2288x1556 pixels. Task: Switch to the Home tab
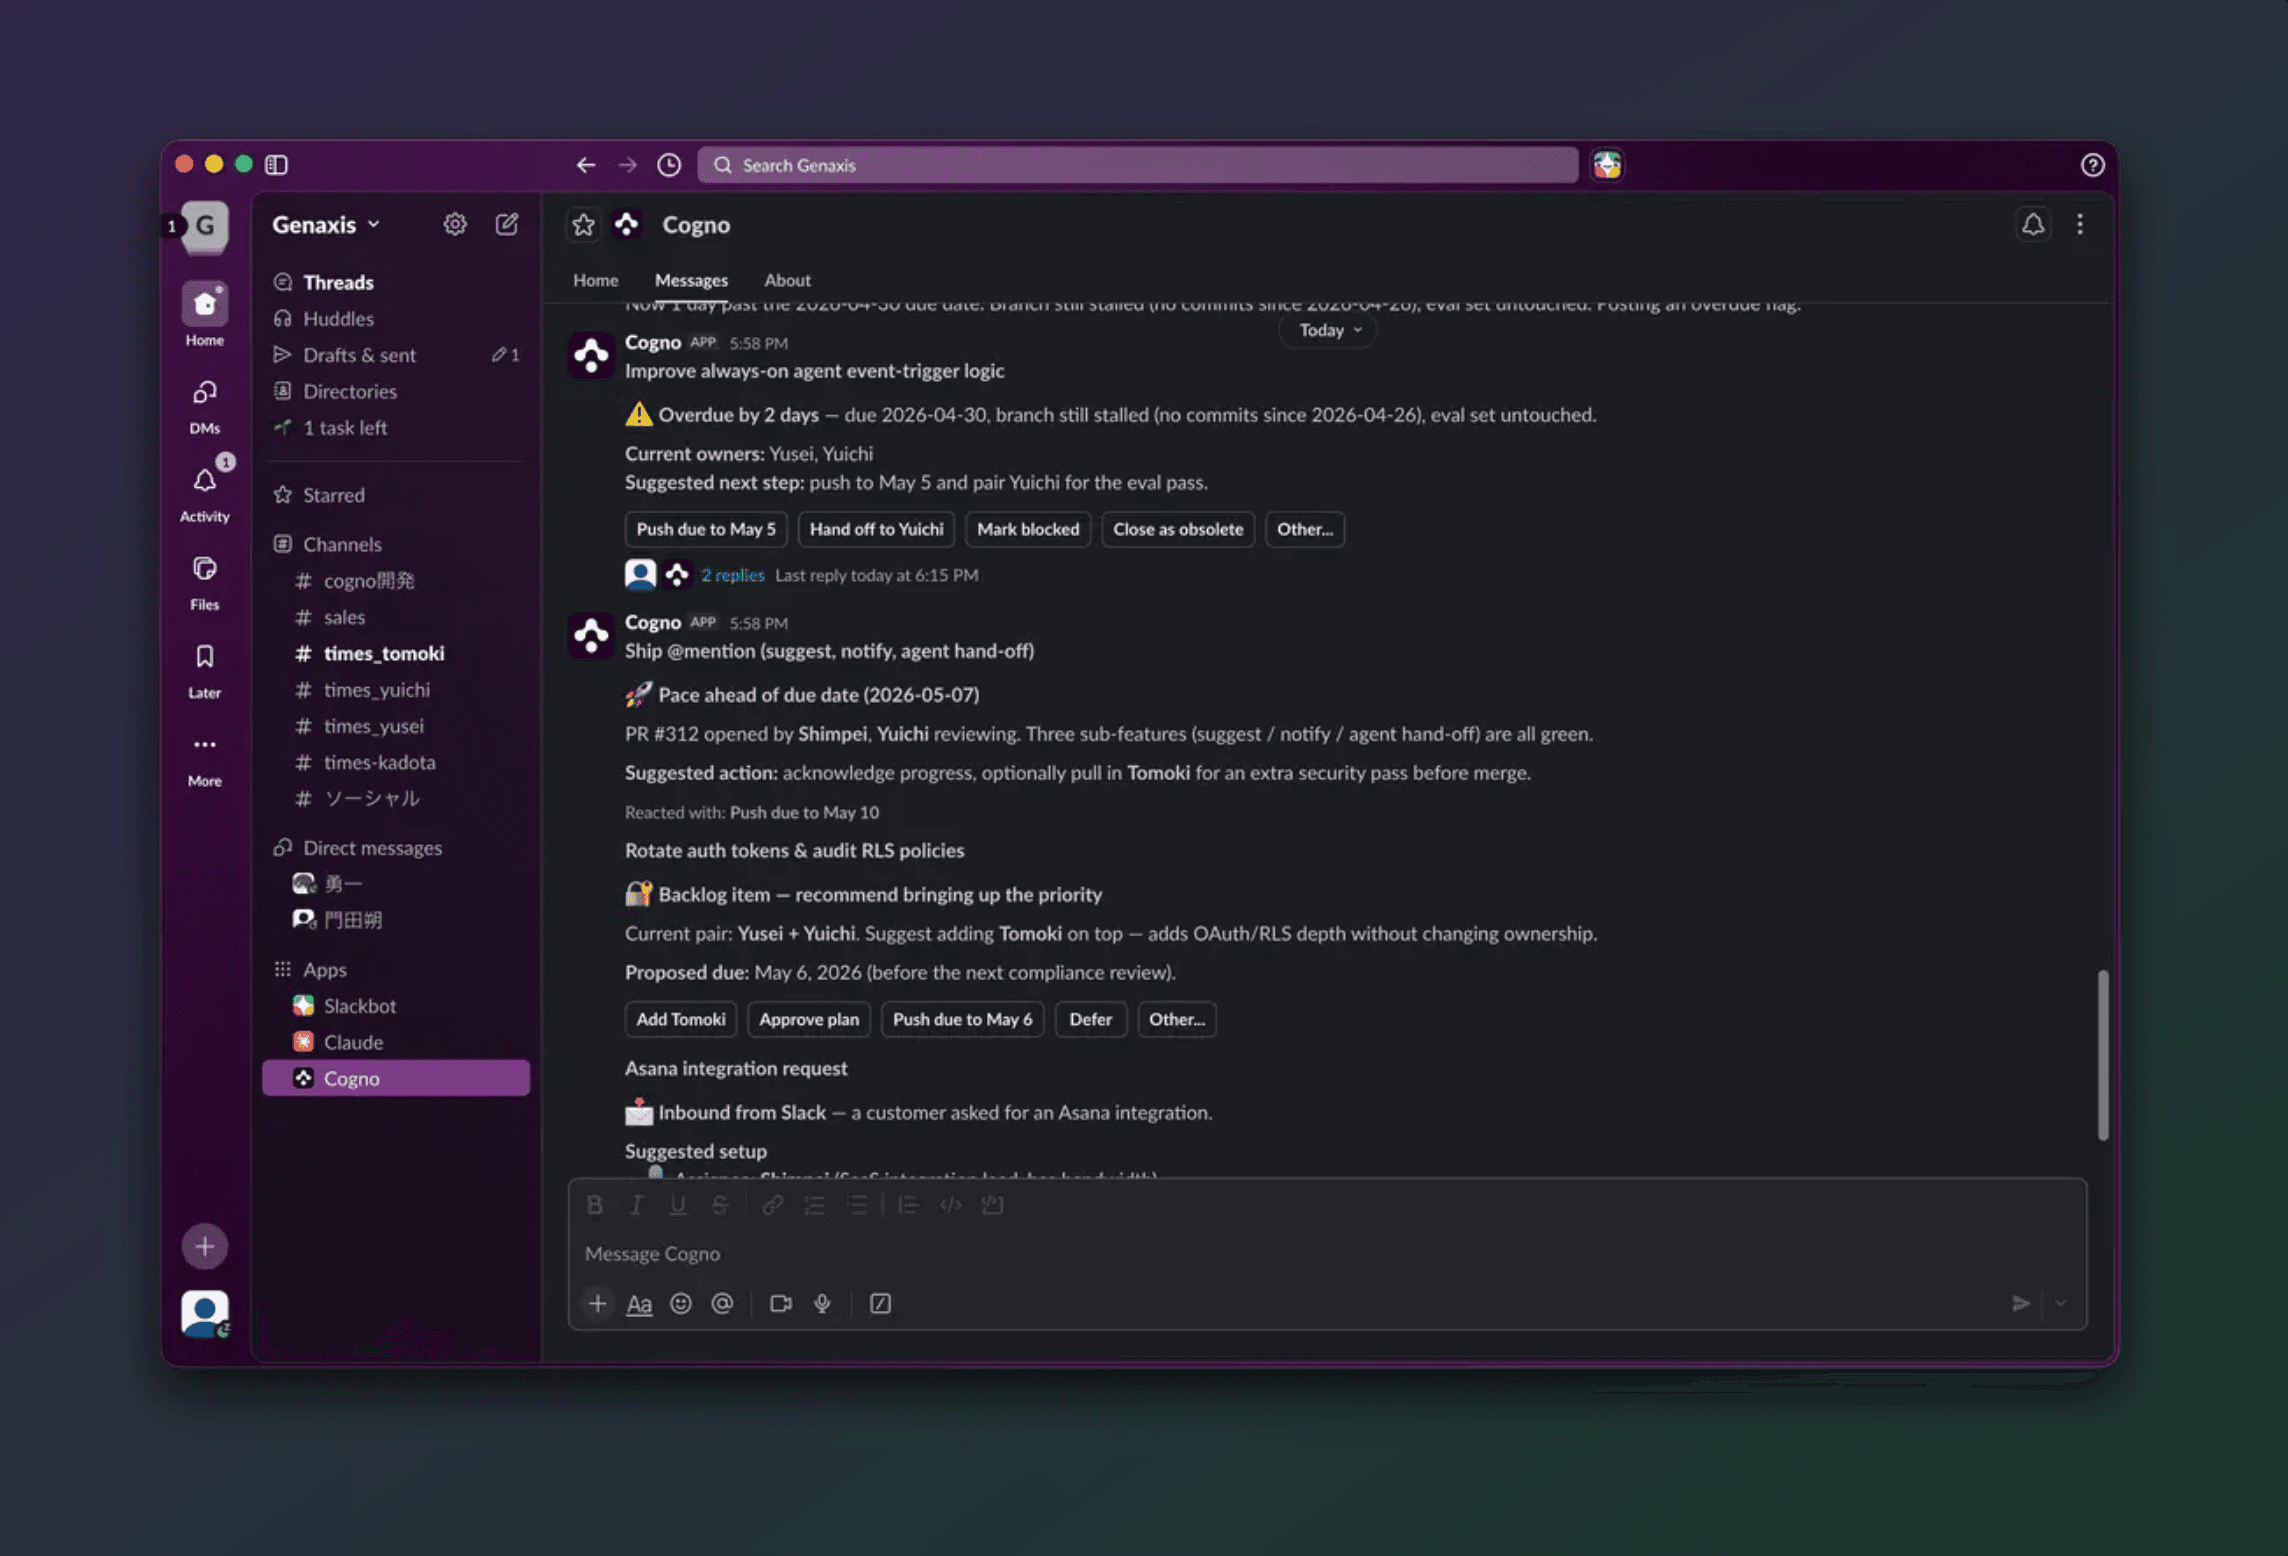[595, 280]
